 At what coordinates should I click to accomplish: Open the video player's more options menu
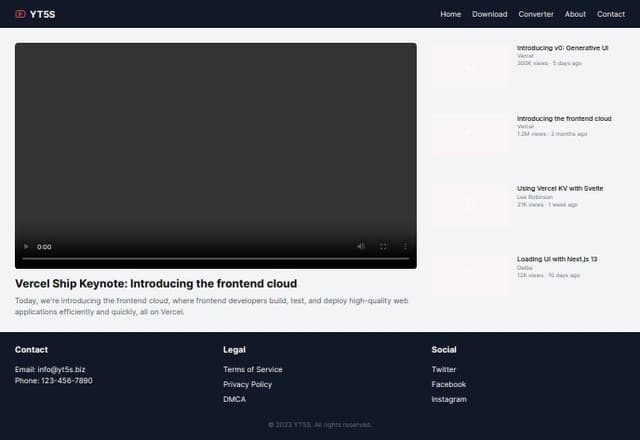[405, 246]
